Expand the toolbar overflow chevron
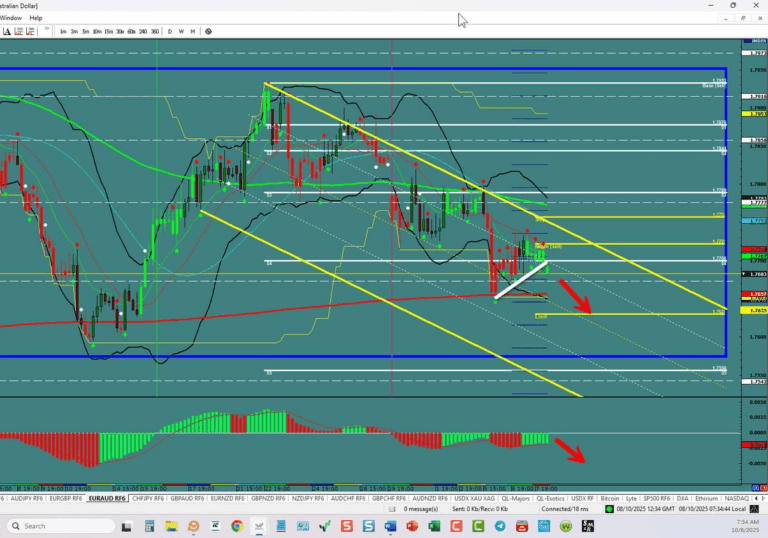 pyautogui.click(x=47, y=30)
